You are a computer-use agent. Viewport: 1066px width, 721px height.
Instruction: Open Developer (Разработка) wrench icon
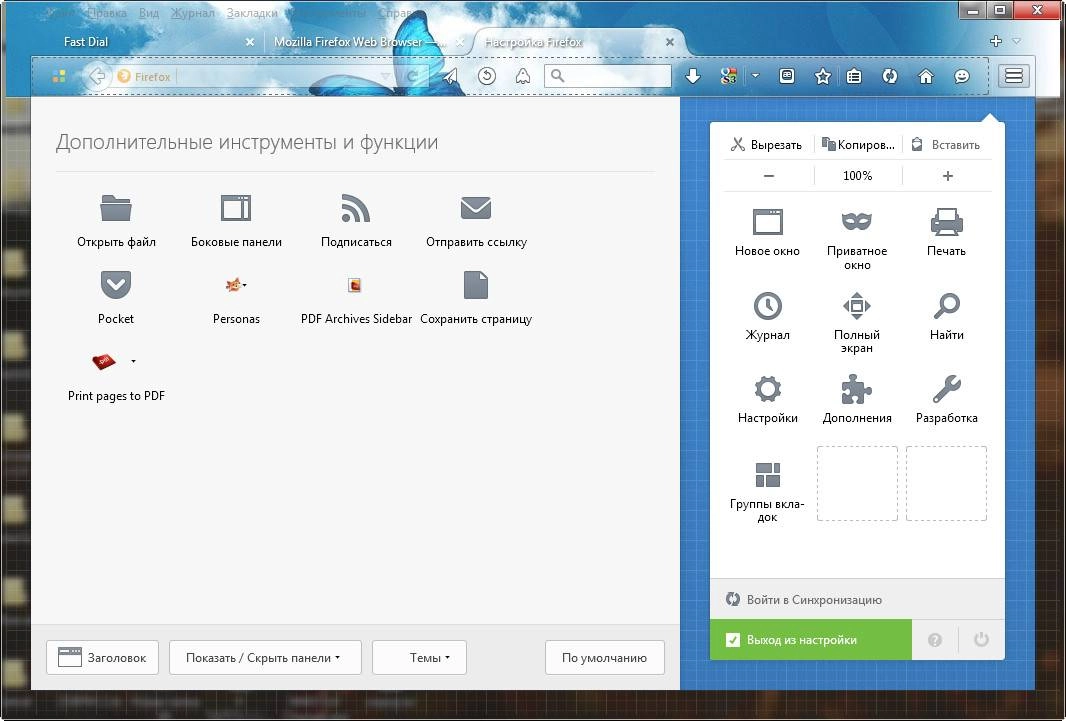(x=946, y=389)
